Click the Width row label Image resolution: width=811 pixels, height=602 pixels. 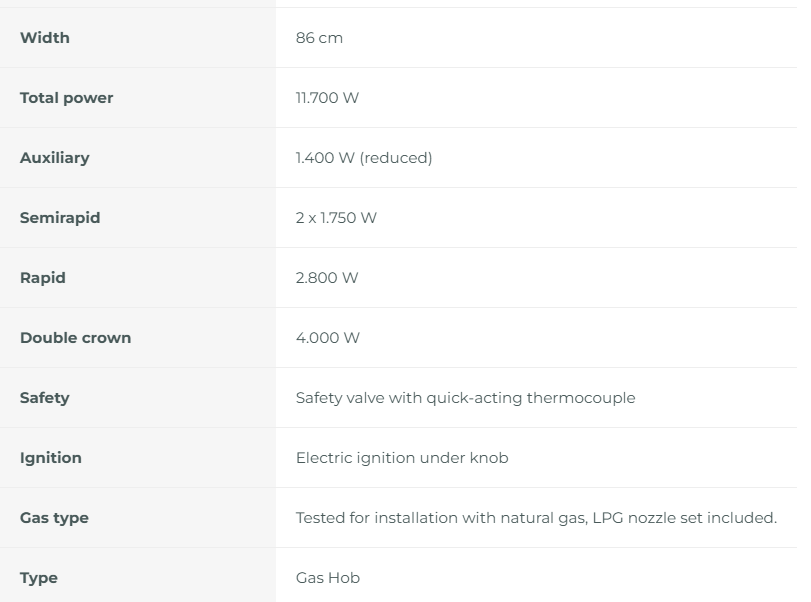(45, 38)
